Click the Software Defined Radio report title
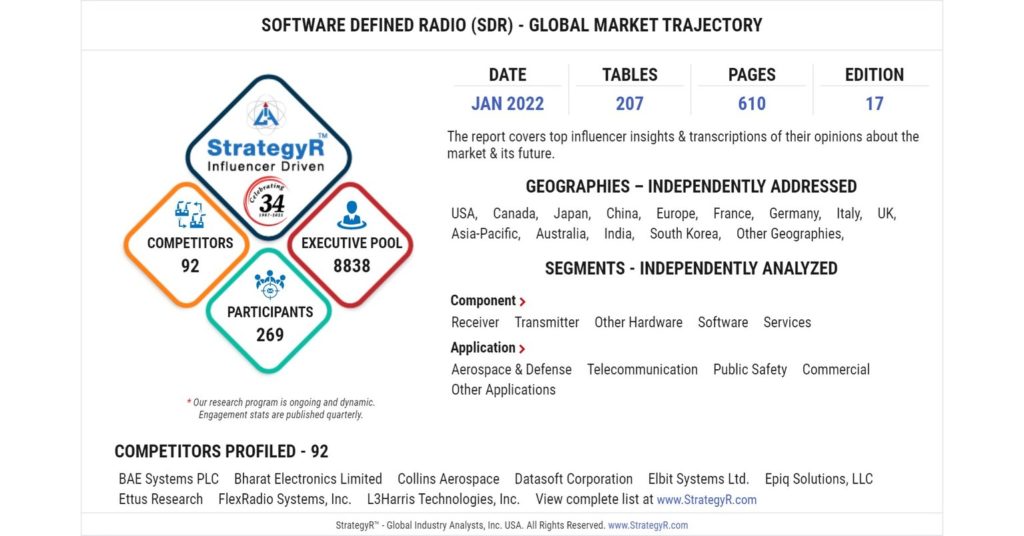 click(511, 25)
